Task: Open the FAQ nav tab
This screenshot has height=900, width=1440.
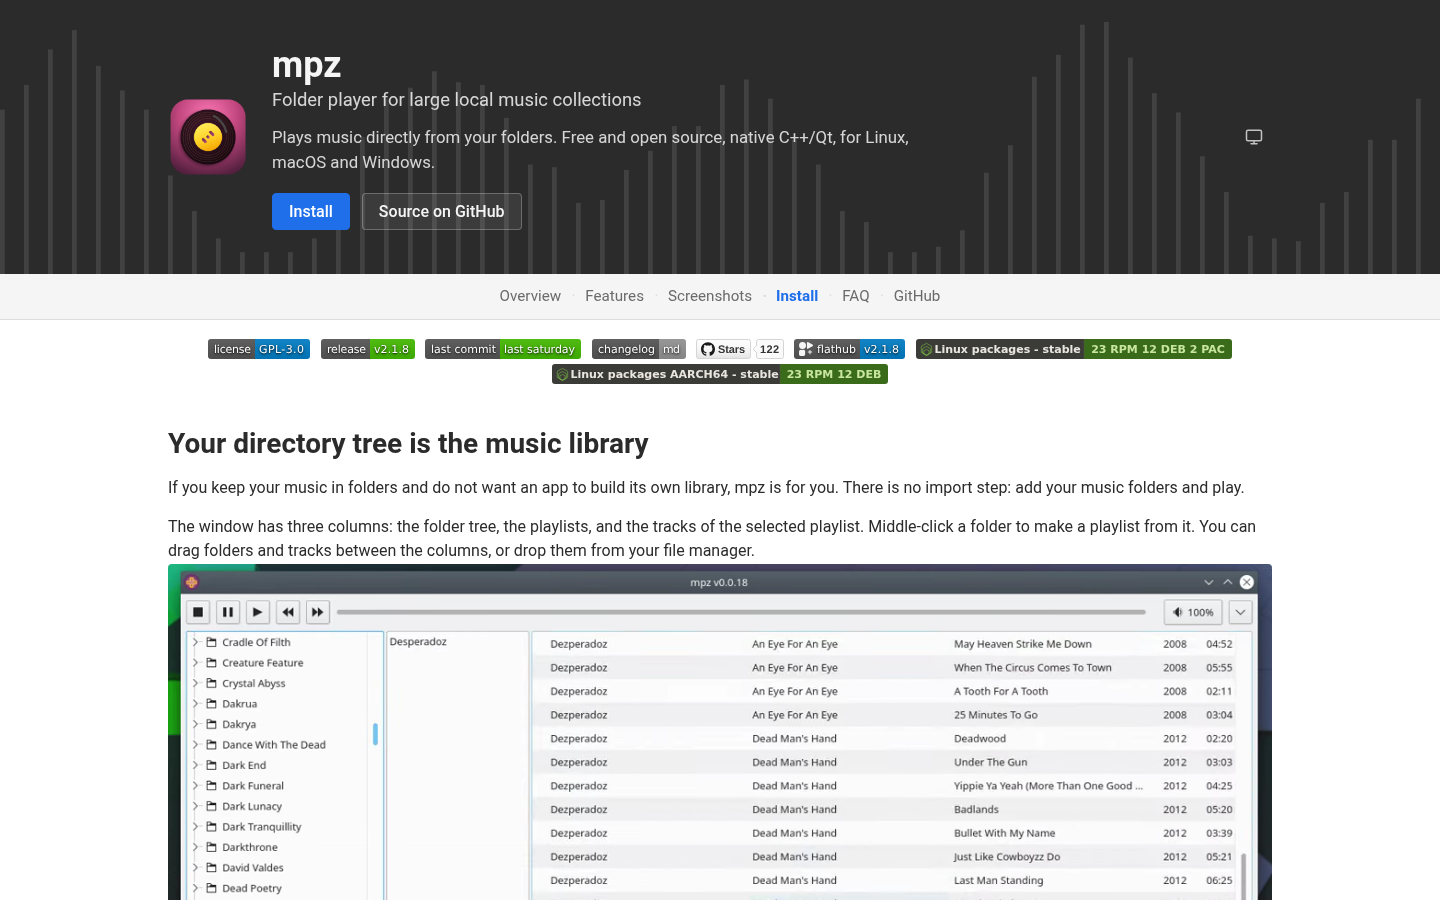Action: [x=856, y=296]
